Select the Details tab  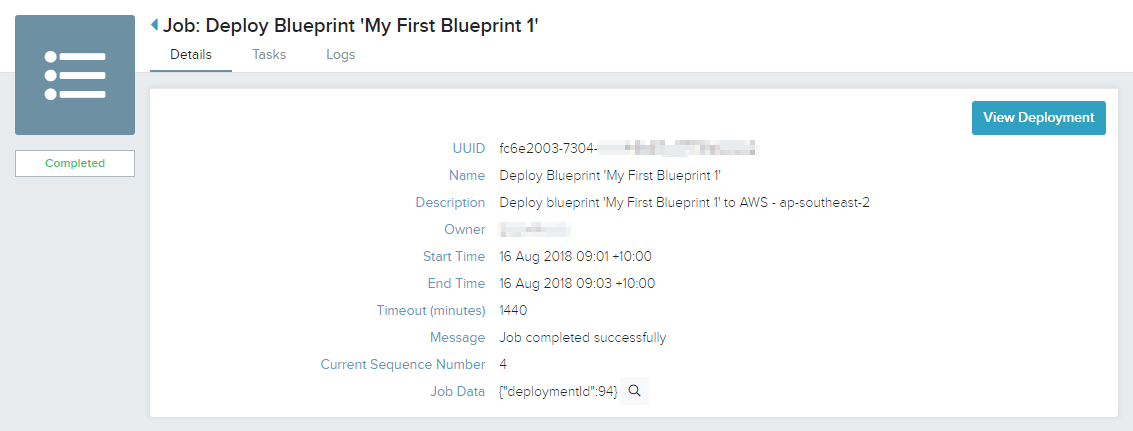coord(191,55)
